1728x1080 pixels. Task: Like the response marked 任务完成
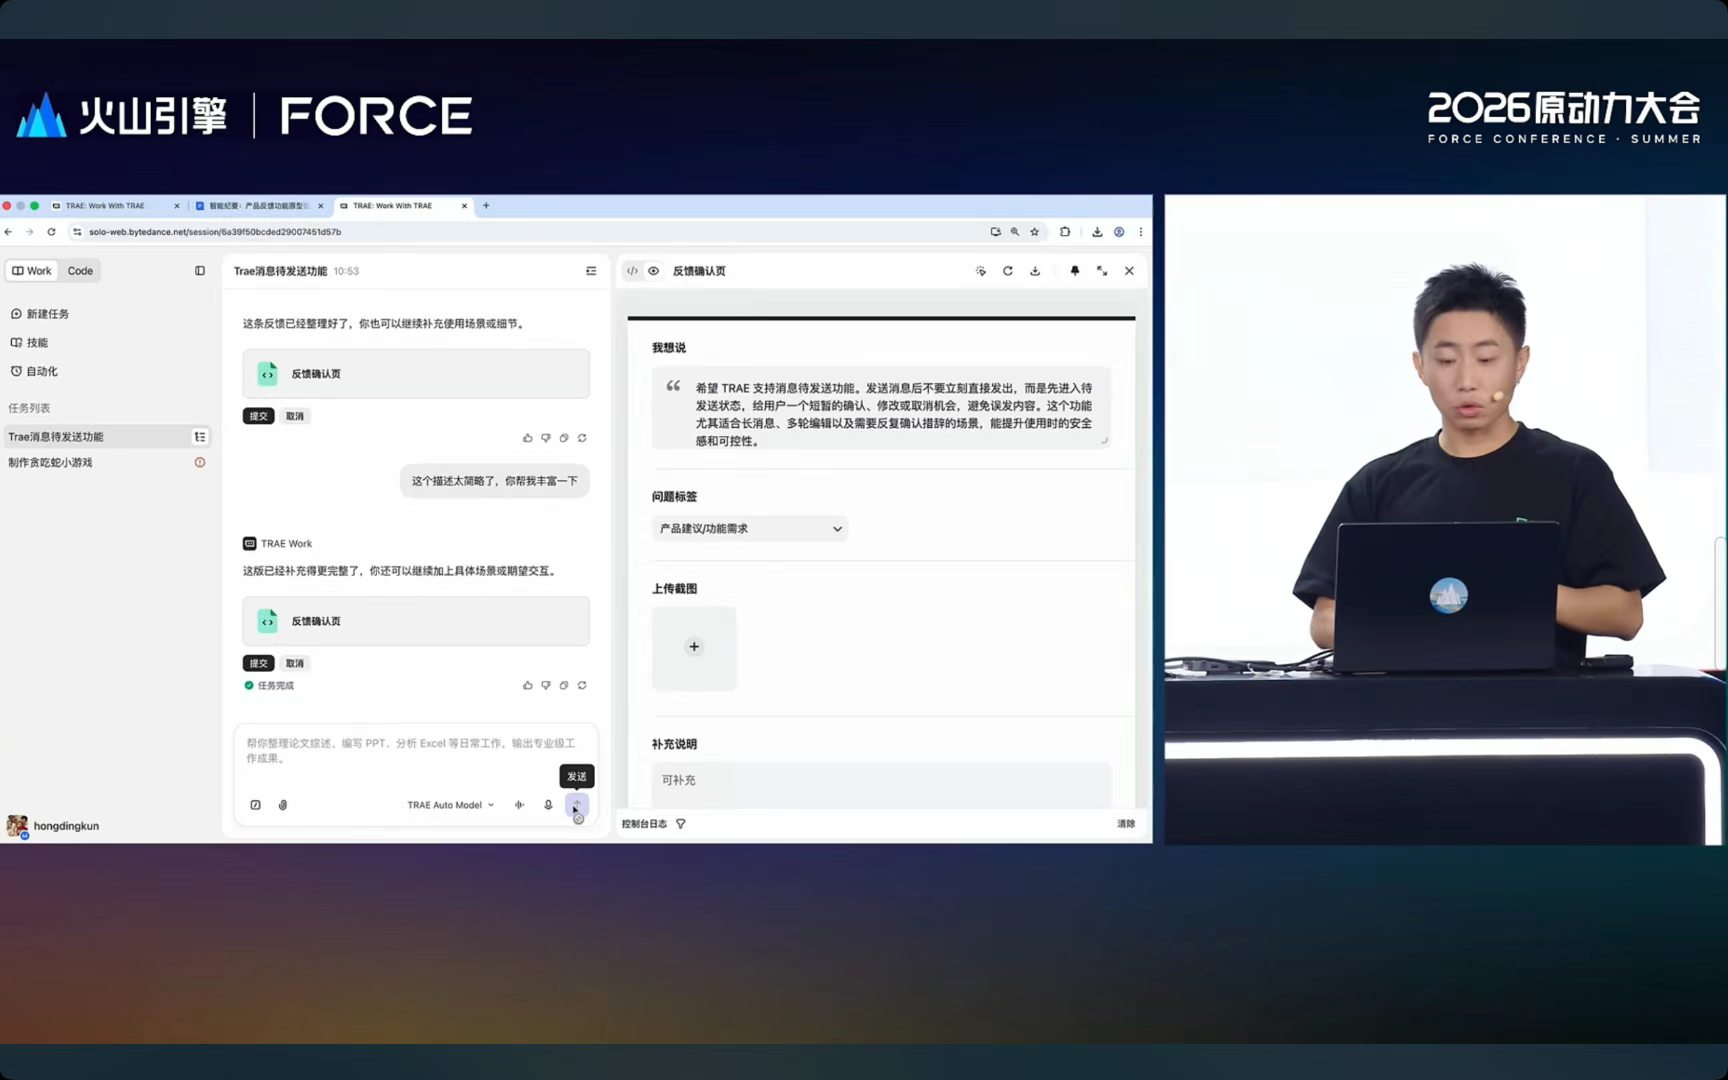pos(528,685)
